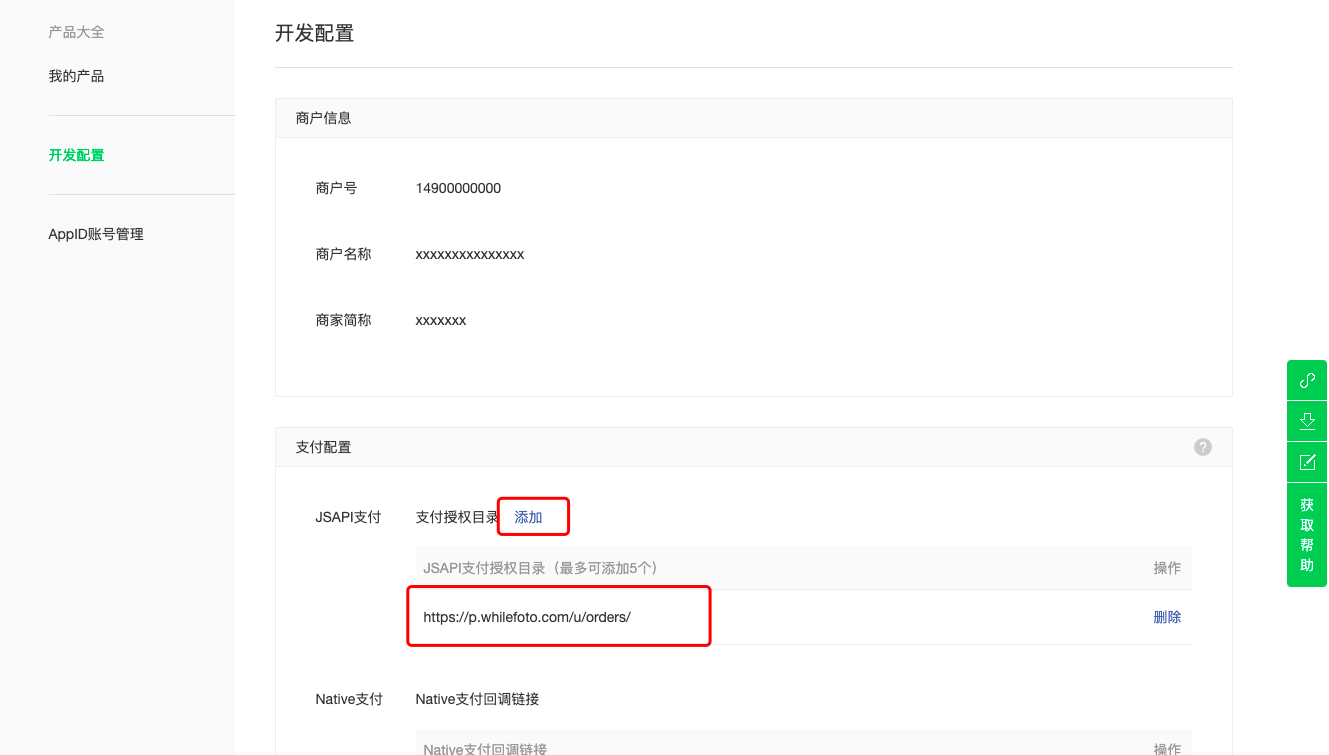Click the Native支付 row label
This screenshot has width=1329, height=755.
pos(349,699)
